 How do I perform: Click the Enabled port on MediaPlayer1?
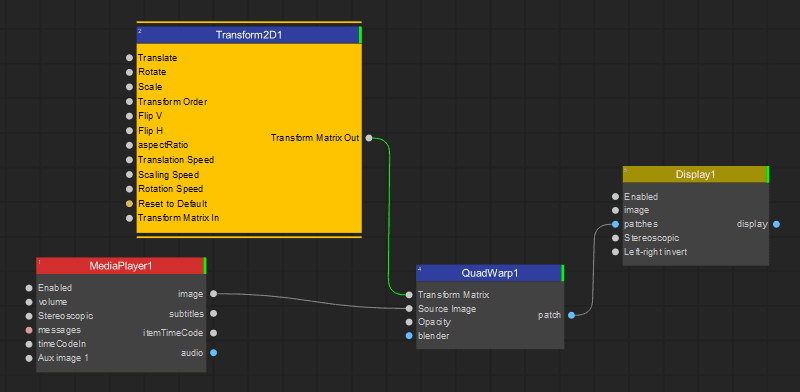click(29, 288)
